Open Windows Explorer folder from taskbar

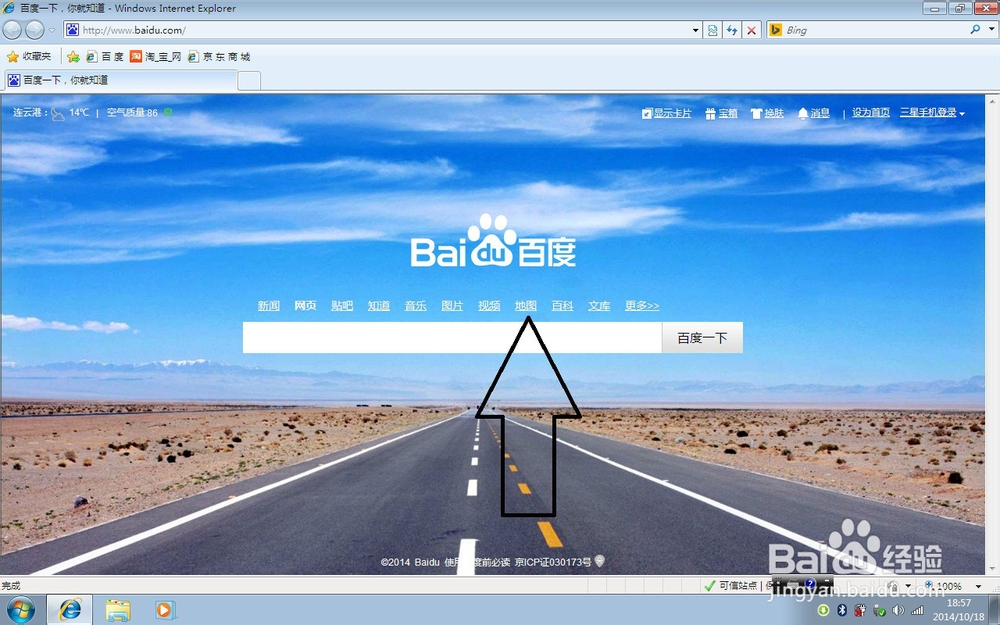[118, 610]
